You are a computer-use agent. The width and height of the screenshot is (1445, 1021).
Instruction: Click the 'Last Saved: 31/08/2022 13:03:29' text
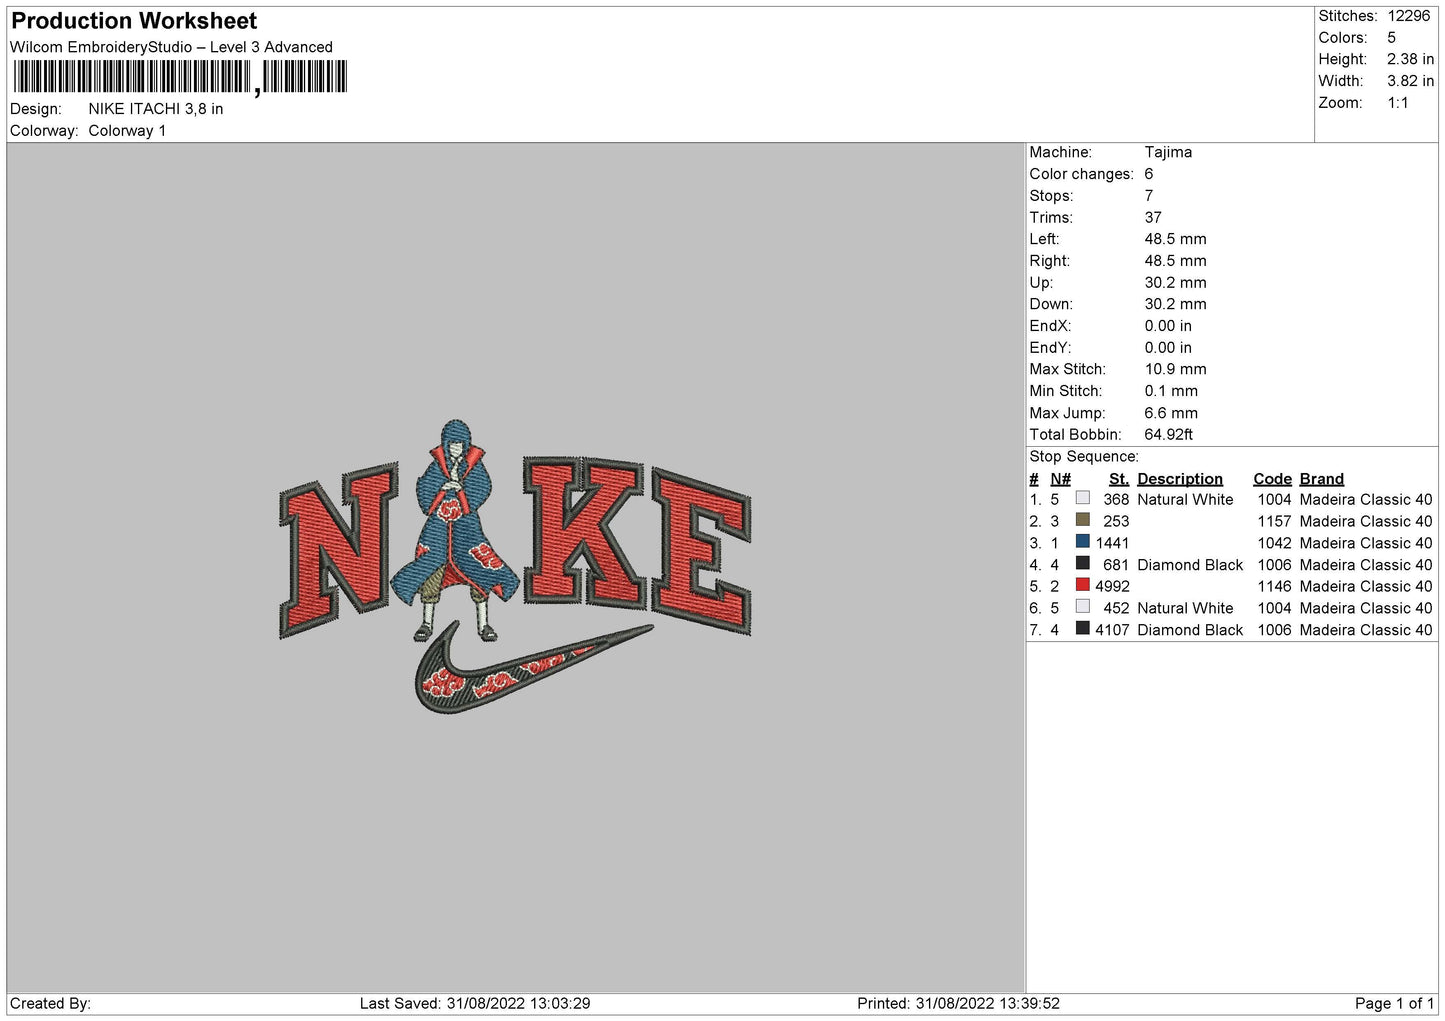pyautogui.click(x=475, y=1004)
